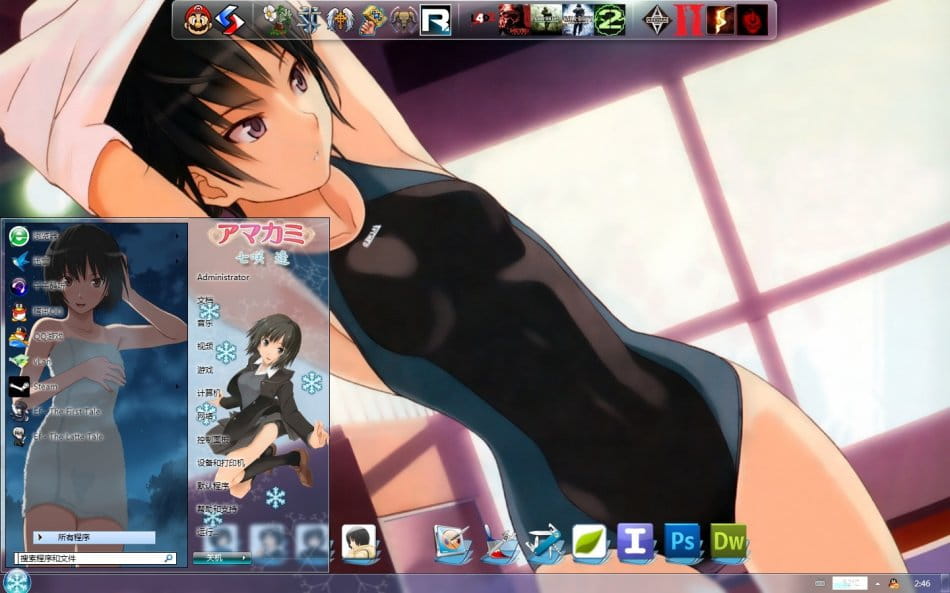Launch Adobe Dreamweaver from the bottom dock

728,542
